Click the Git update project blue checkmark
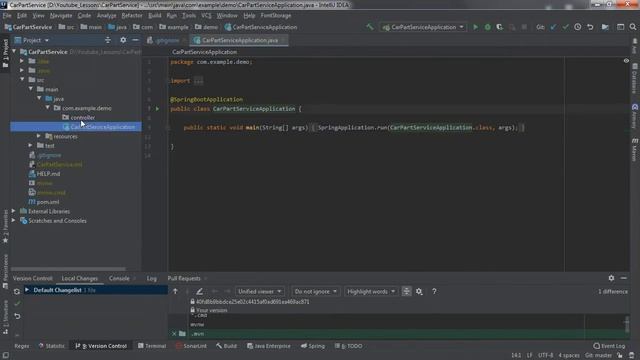The width and height of the screenshot is (640, 360). point(553,27)
